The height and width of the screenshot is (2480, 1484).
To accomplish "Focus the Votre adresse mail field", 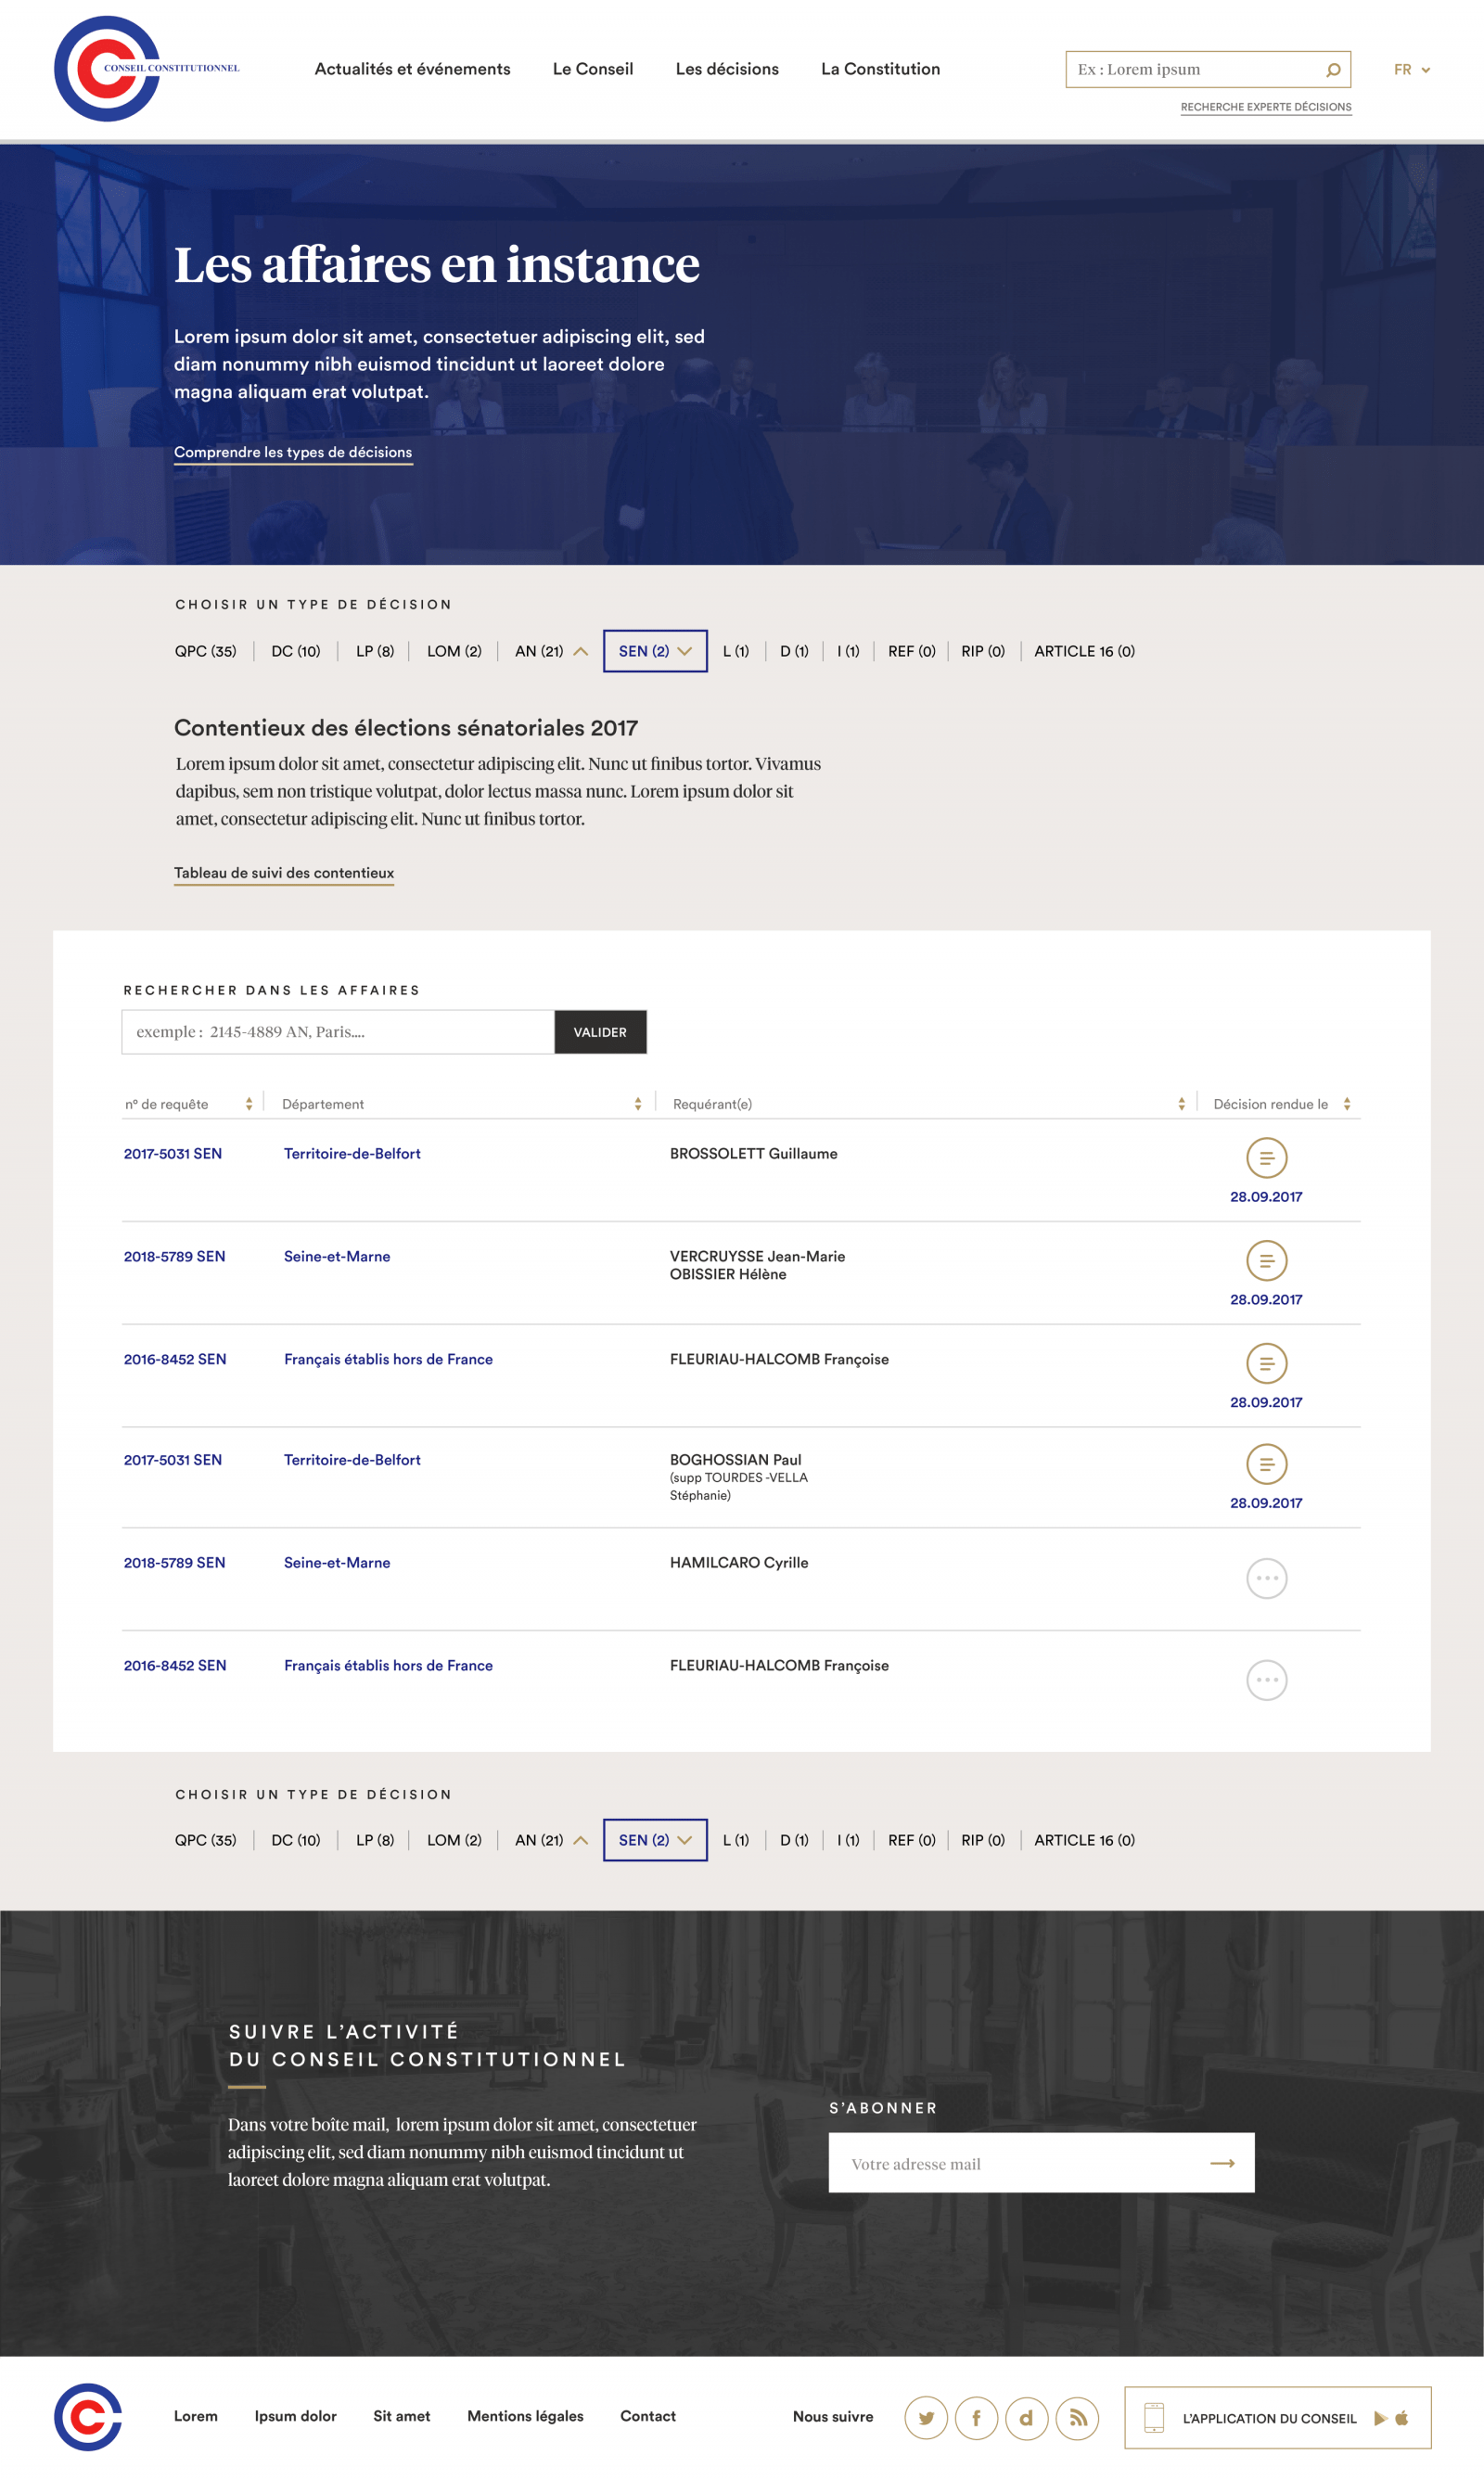I will coord(1041,2163).
